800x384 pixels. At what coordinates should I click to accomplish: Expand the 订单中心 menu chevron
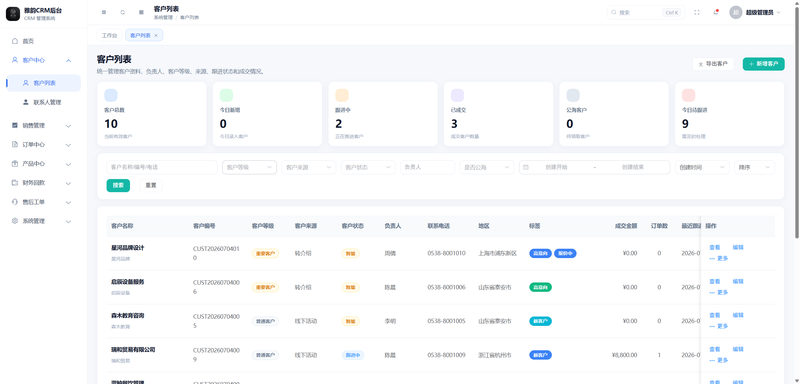point(68,145)
